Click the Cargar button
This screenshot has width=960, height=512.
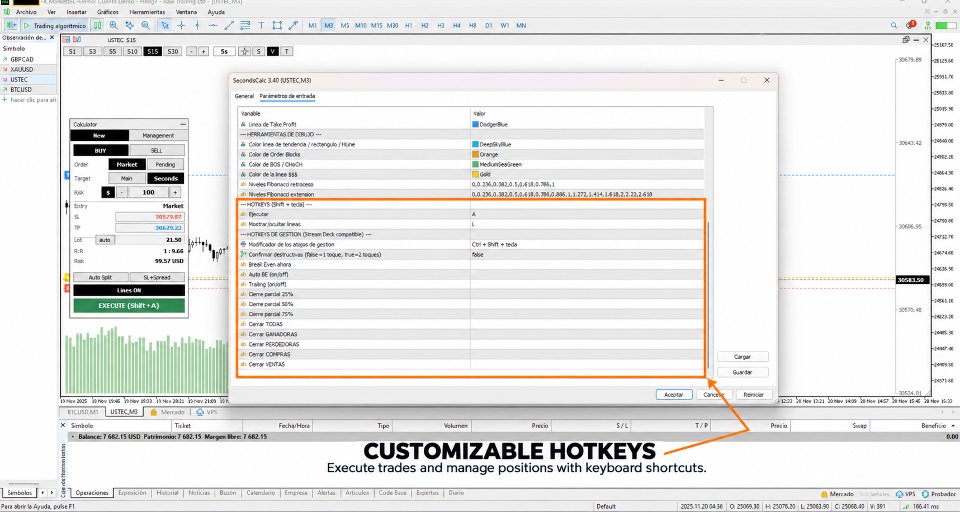click(742, 357)
